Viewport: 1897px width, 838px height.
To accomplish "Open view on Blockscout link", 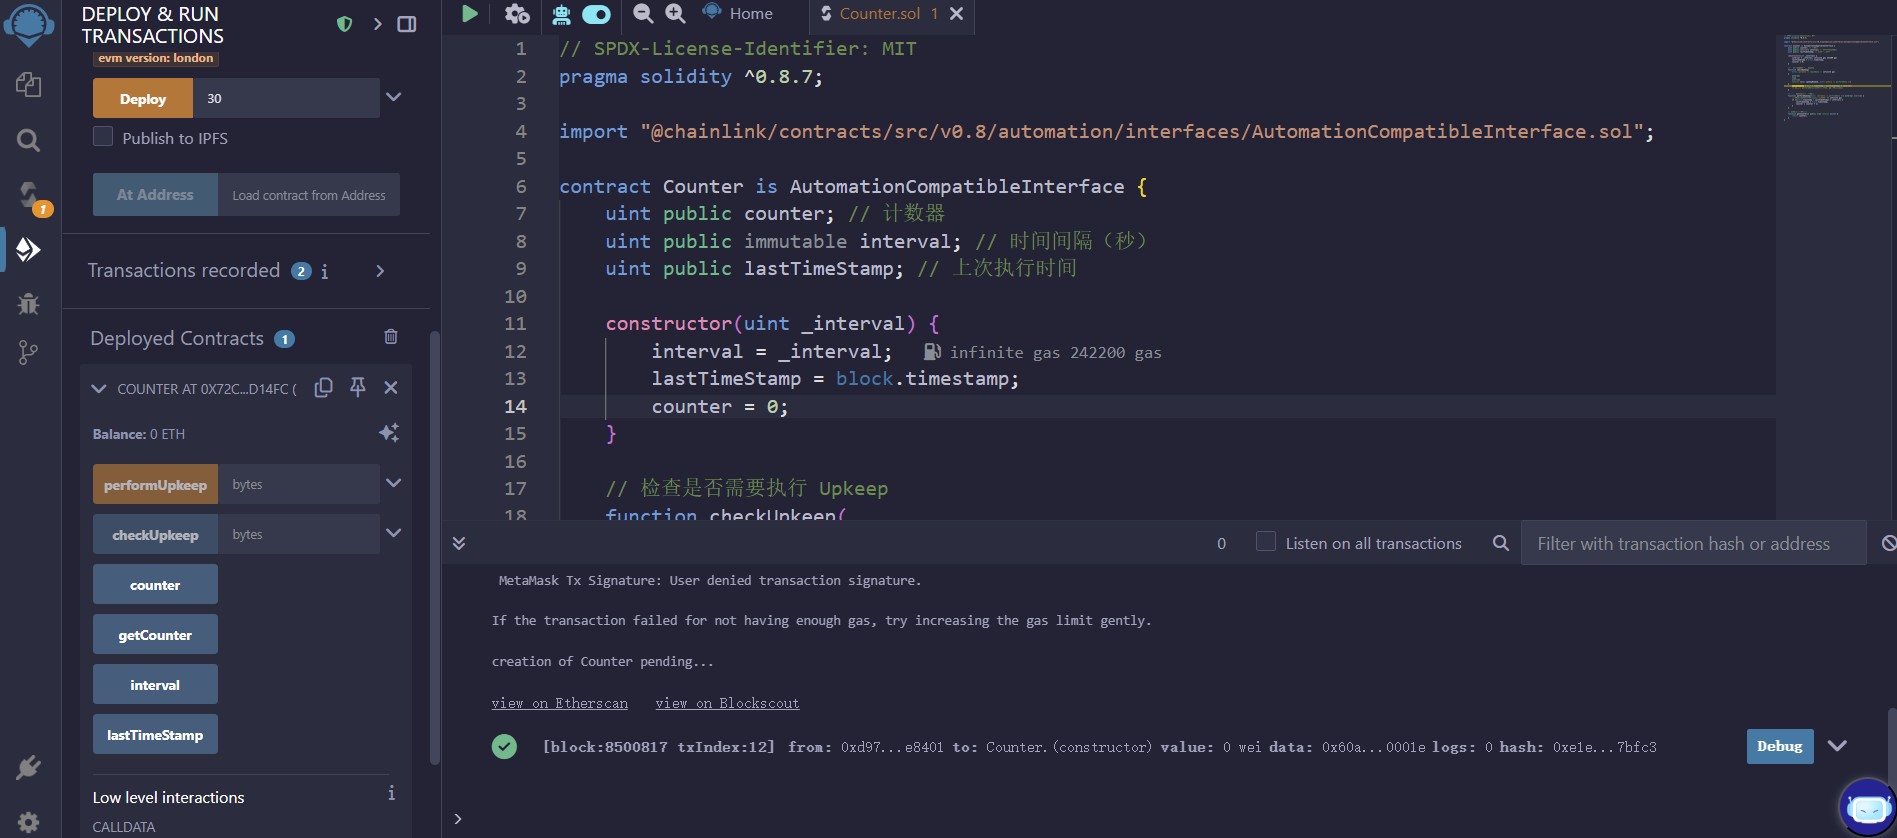I will [x=727, y=703].
